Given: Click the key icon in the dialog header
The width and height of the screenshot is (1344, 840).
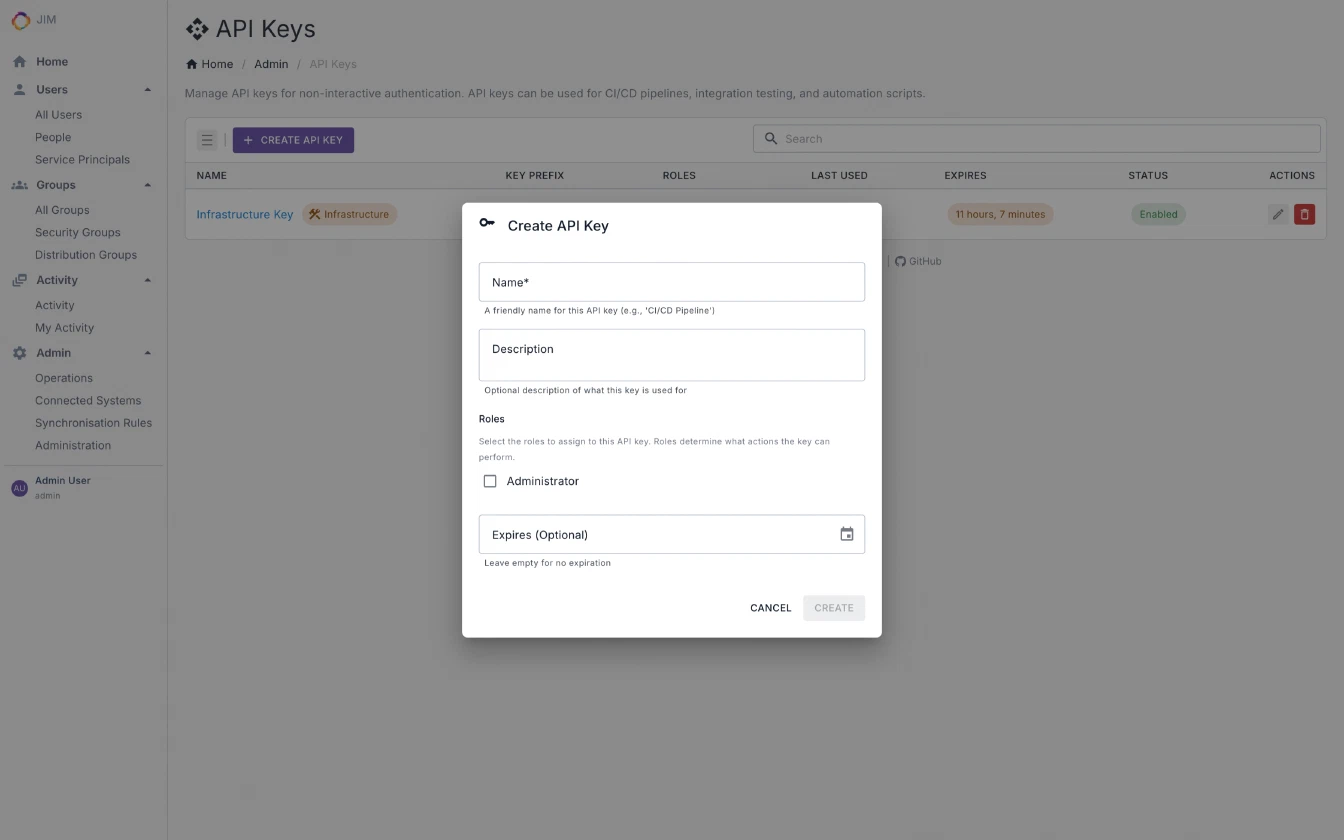Looking at the screenshot, I should (x=487, y=223).
